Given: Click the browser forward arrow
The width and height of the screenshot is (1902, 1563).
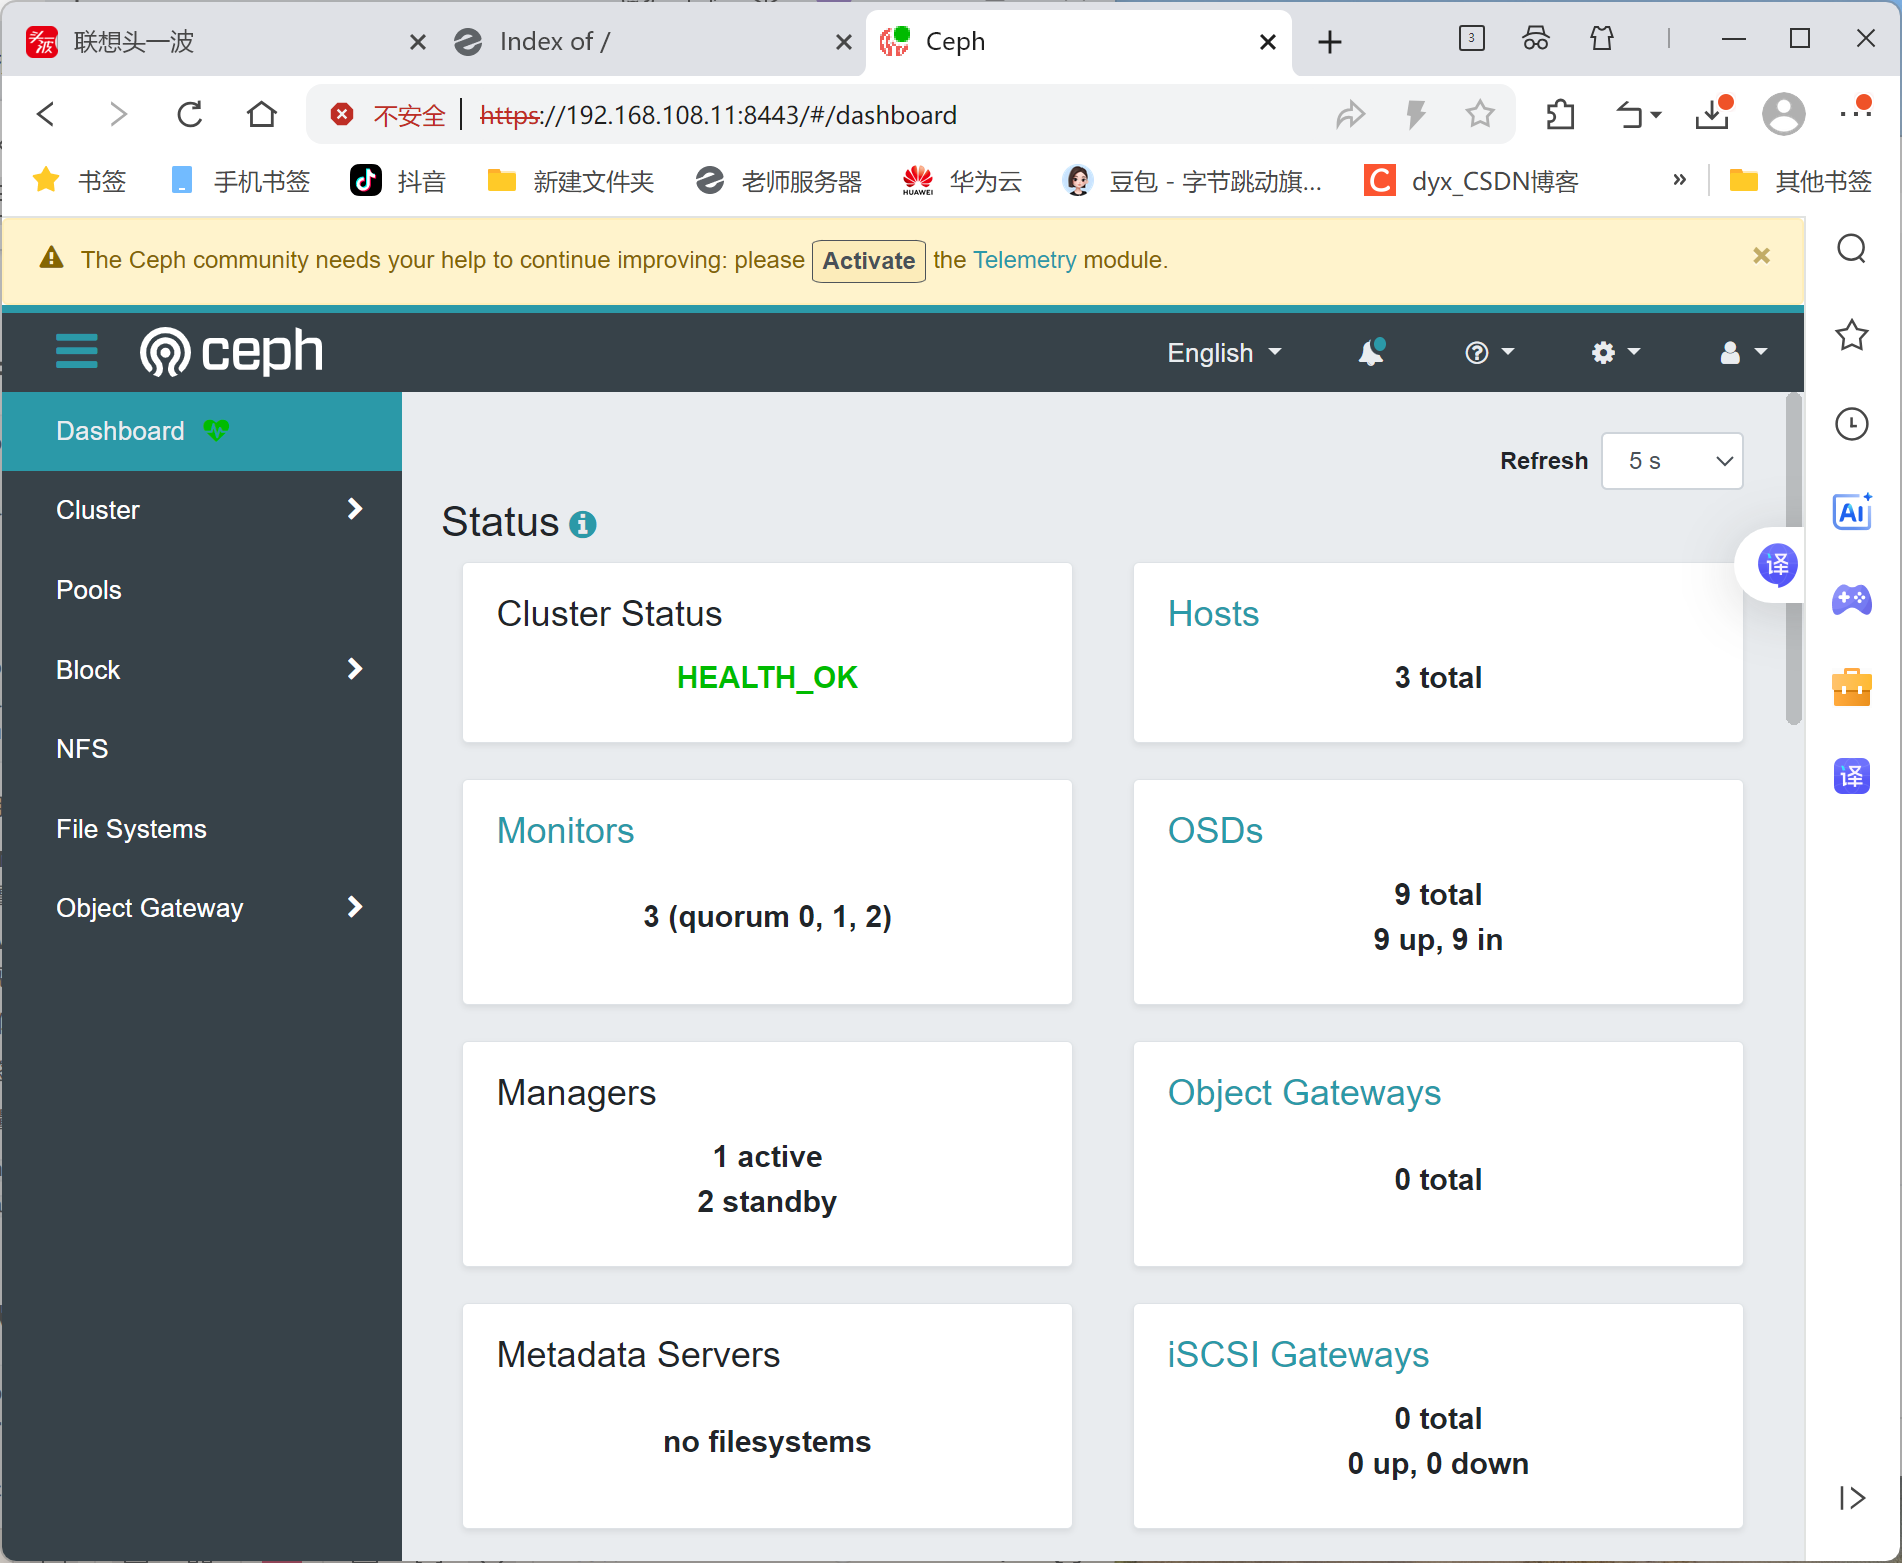Looking at the screenshot, I should (x=118, y=115).
